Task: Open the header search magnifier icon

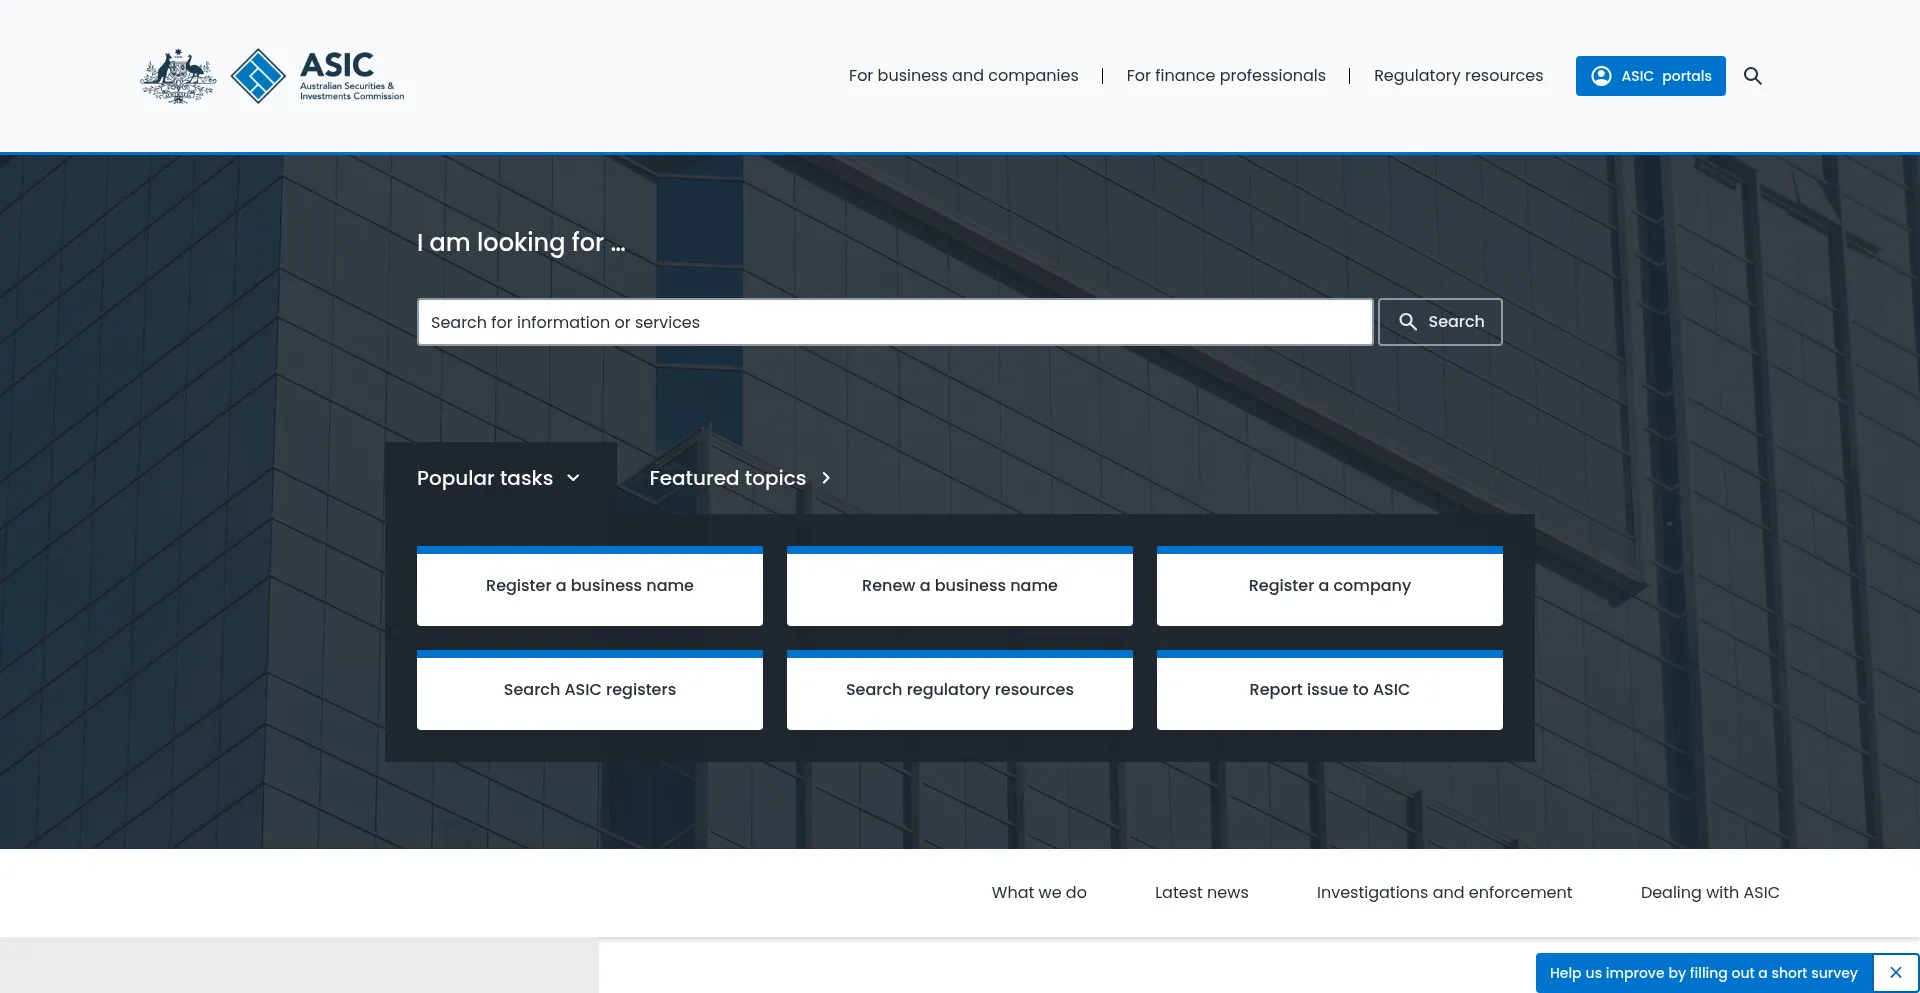Action: click(x=1753, y=76)
